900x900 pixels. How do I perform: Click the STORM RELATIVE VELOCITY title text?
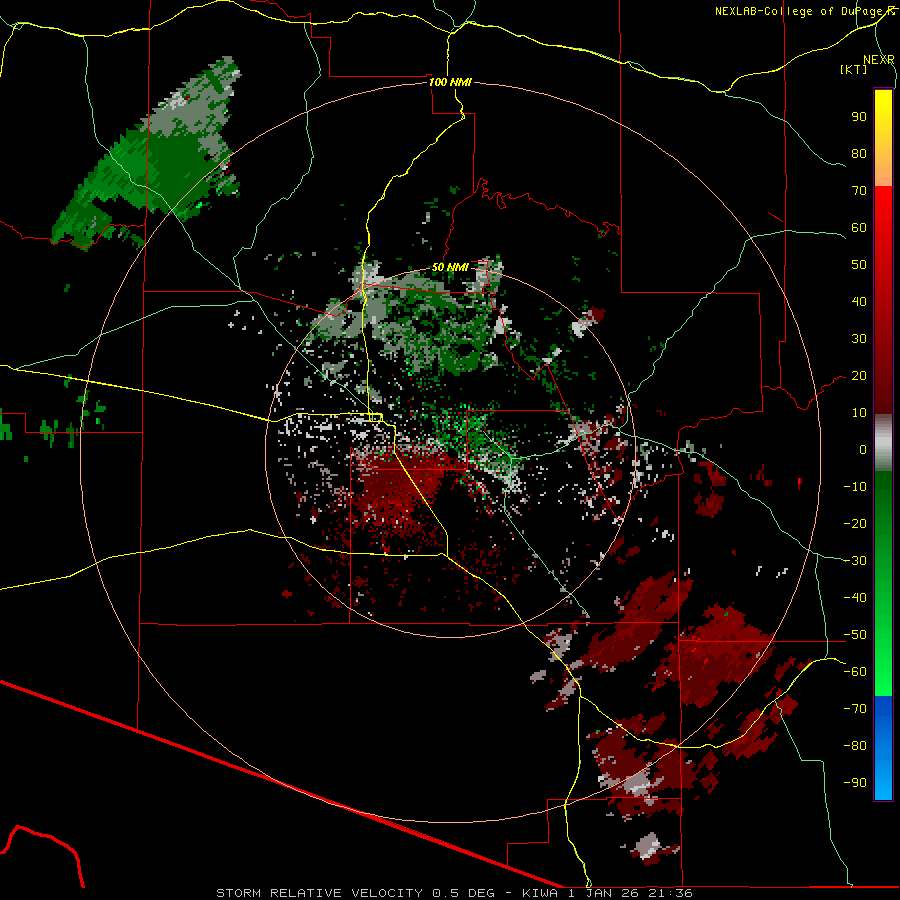321,893
